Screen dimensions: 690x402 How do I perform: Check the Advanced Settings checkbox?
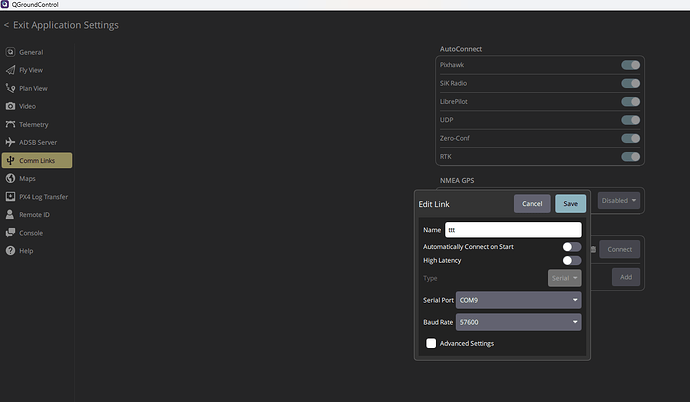tap(431, 343)
